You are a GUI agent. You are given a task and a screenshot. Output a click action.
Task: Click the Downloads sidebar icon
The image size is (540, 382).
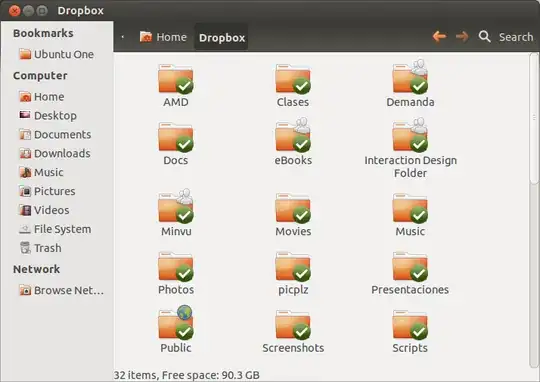click(x=25, y=153)
